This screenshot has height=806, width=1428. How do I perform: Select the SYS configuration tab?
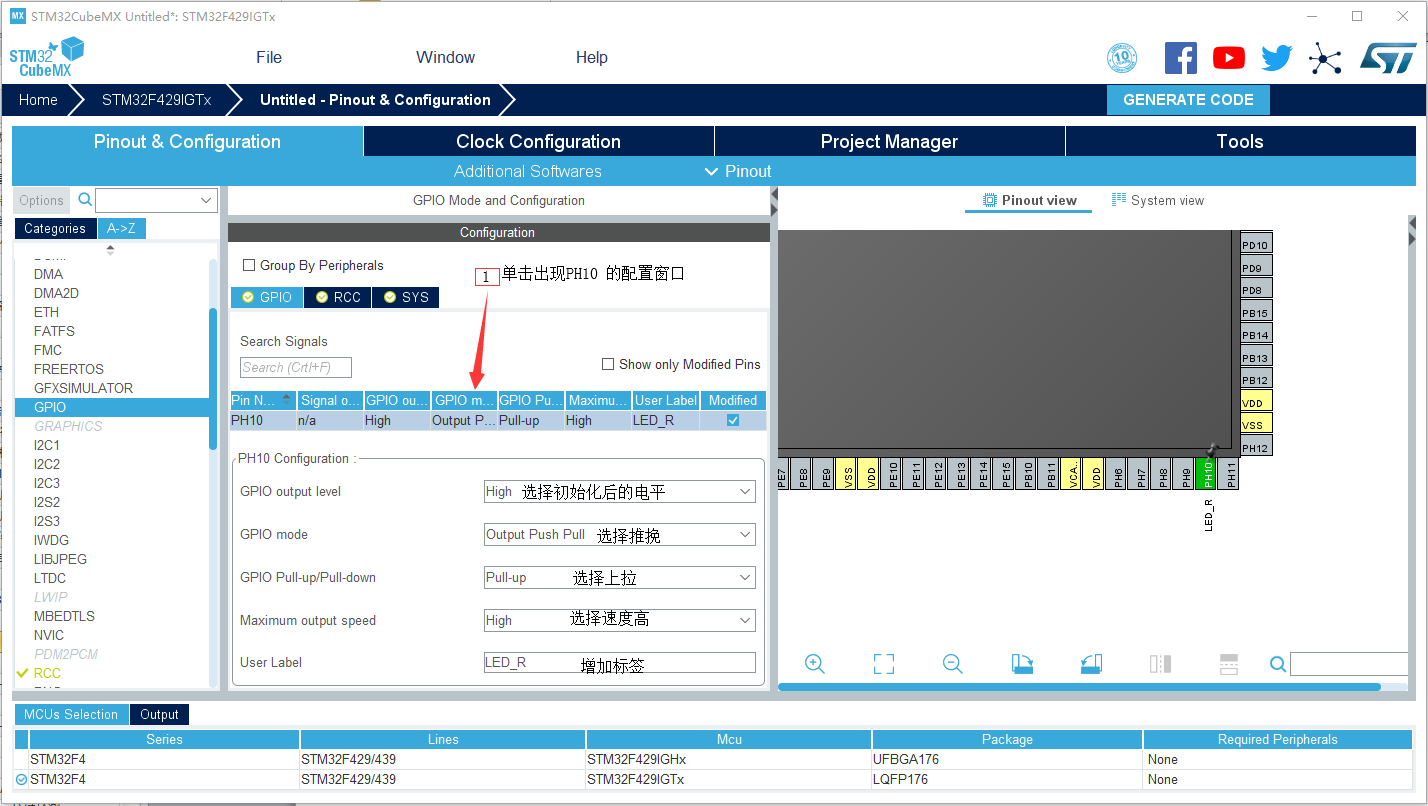click(x=405, y=297)
